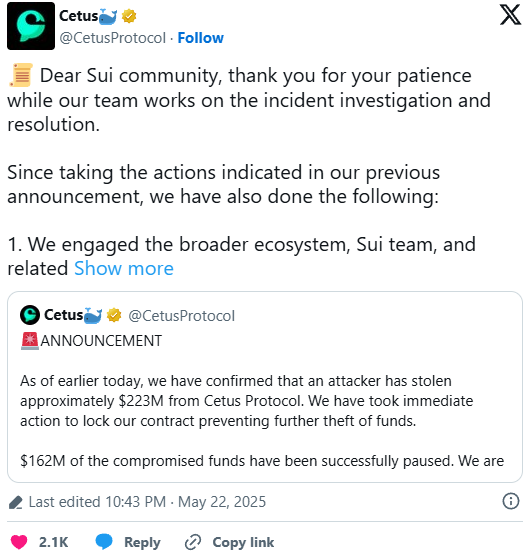Click the small Cetus avatar in the quoted tweet

coord(30,315)
